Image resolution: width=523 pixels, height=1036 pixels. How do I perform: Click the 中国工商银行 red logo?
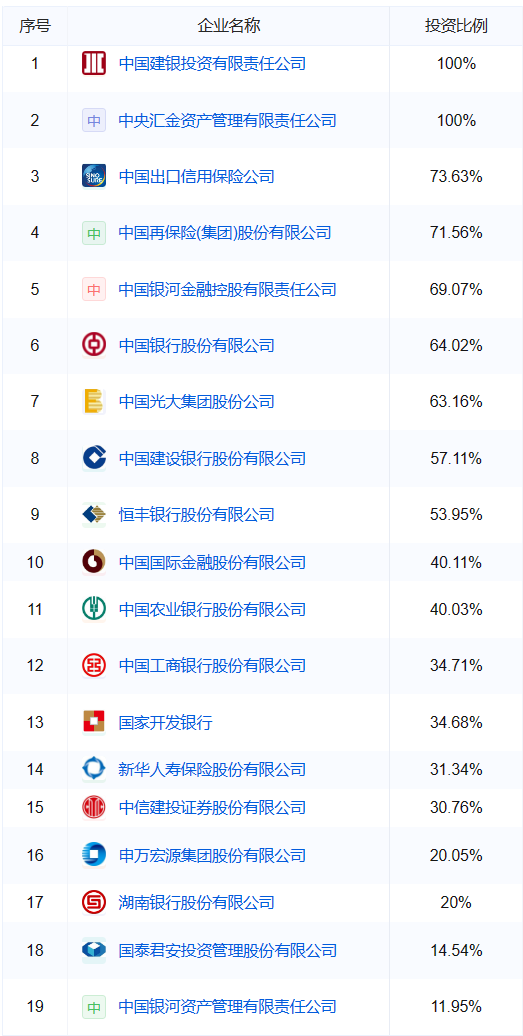click(94, 665)
